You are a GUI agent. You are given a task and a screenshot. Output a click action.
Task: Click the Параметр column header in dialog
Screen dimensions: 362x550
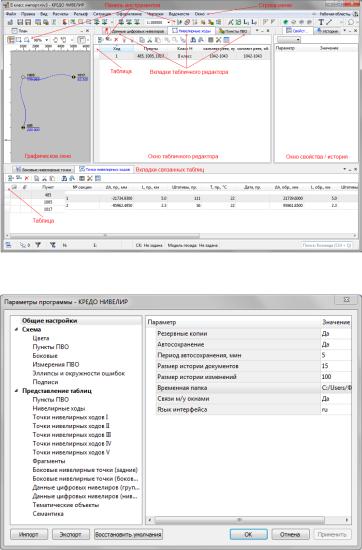pyautogui.click(x=233, y=322)
